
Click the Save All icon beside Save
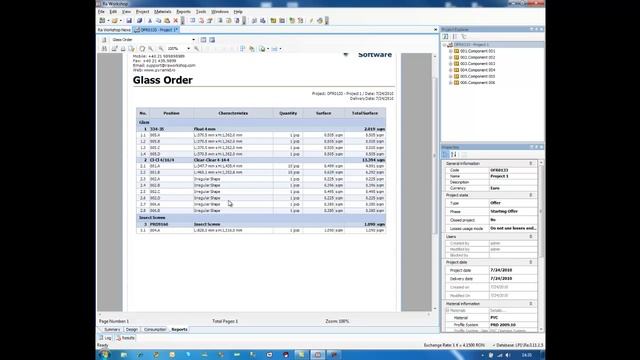[139, 21]
